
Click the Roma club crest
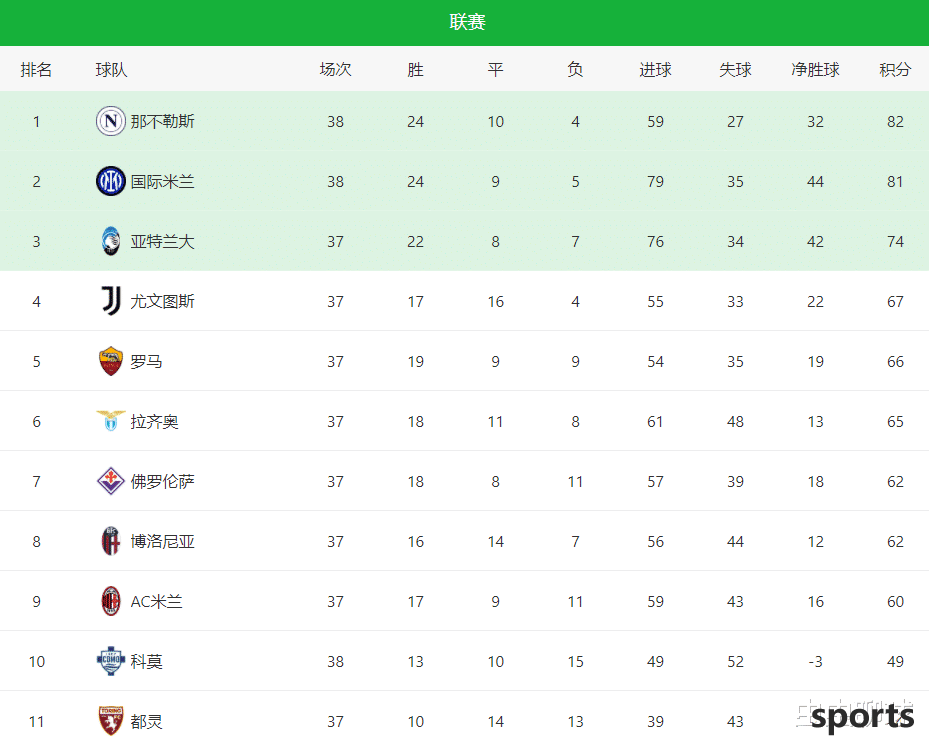tap(111, 361)
